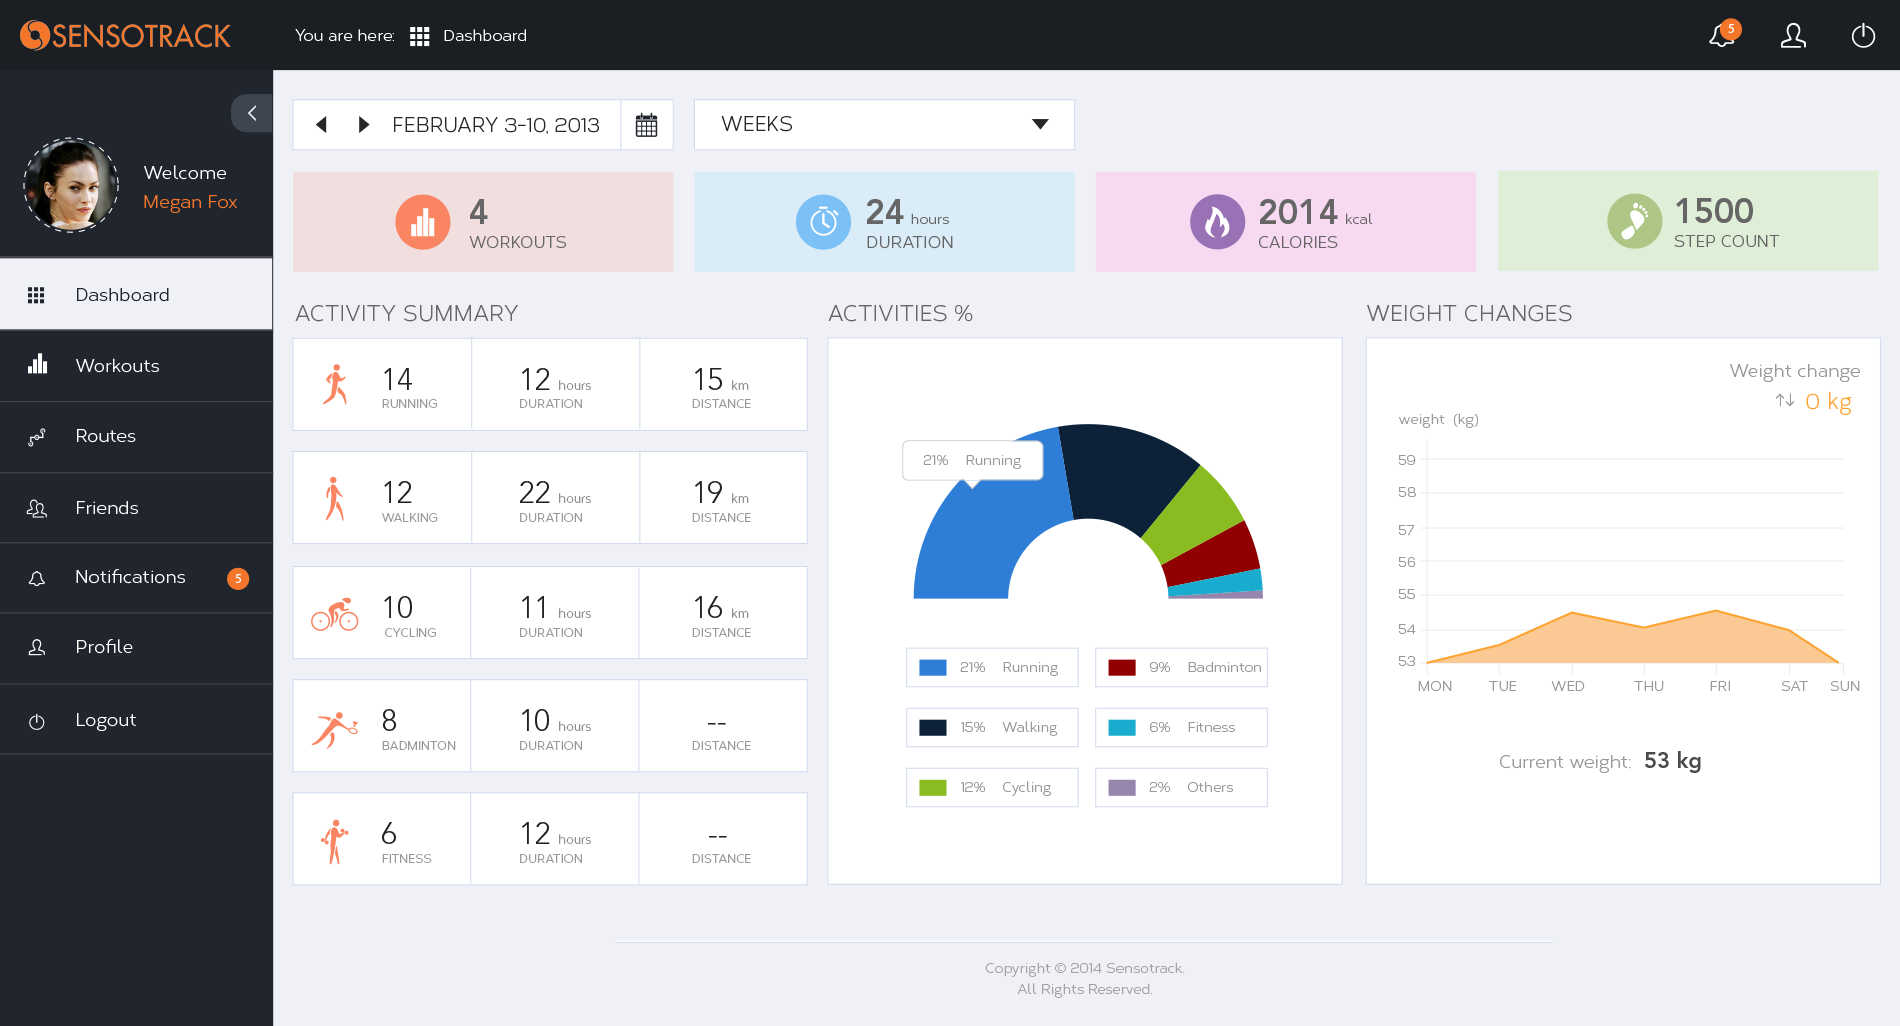
Task: Select Dashboard in the sidebar
Action: click(136, 294)
